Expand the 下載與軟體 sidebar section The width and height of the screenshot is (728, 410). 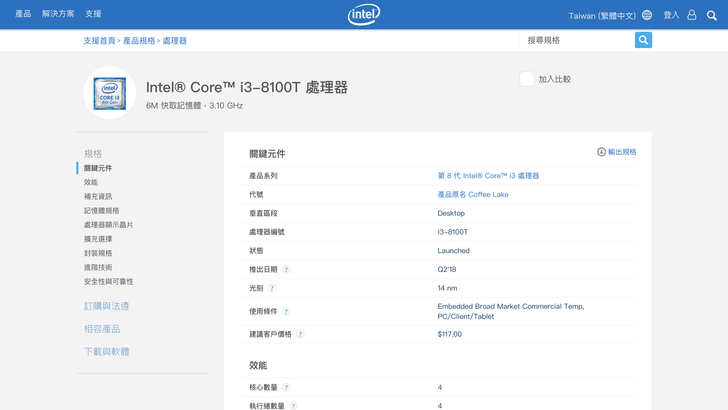tap(106, 352)
